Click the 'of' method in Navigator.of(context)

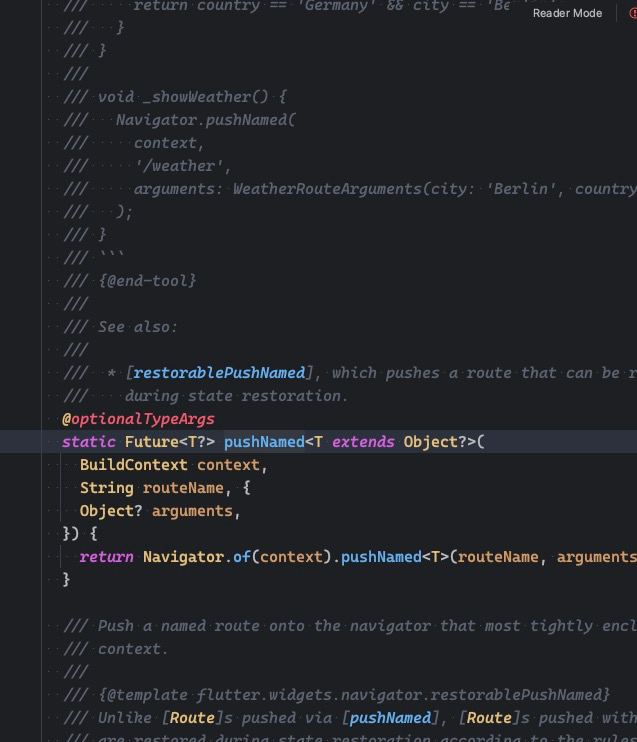pyautogui.click(x=241, y=557)
